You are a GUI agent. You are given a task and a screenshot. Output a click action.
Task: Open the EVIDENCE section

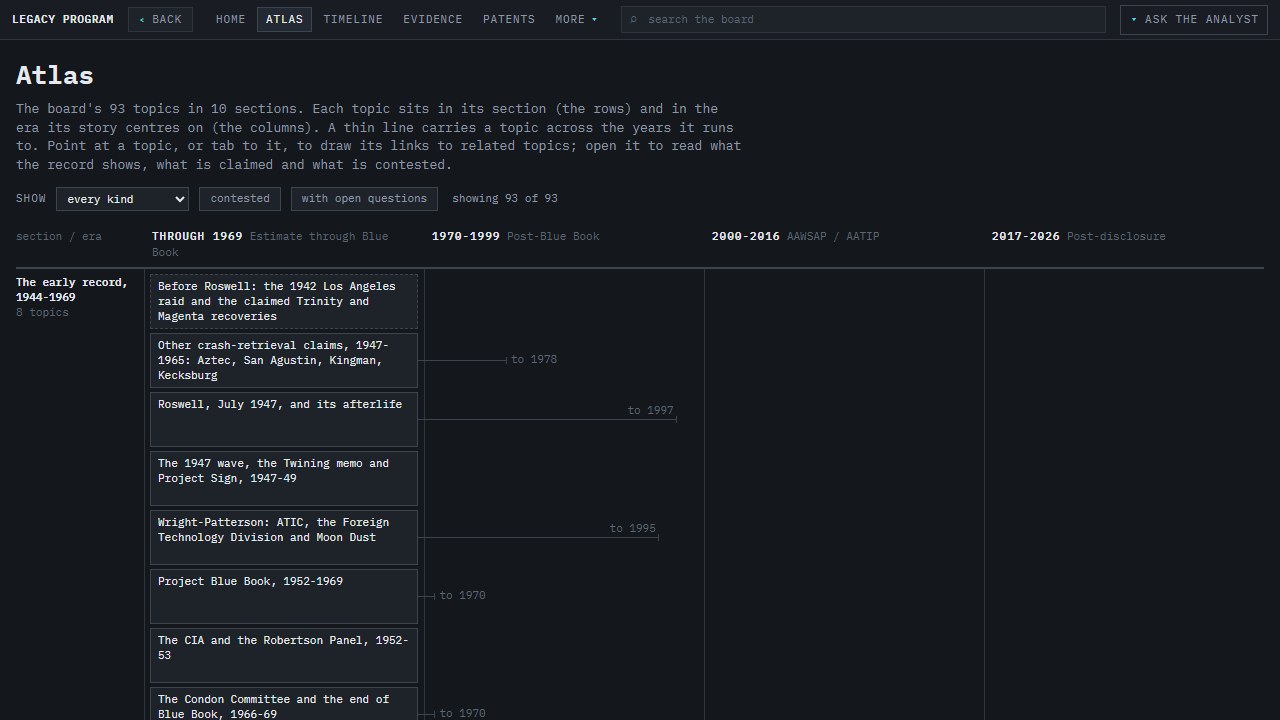click(x=433, y=19)
